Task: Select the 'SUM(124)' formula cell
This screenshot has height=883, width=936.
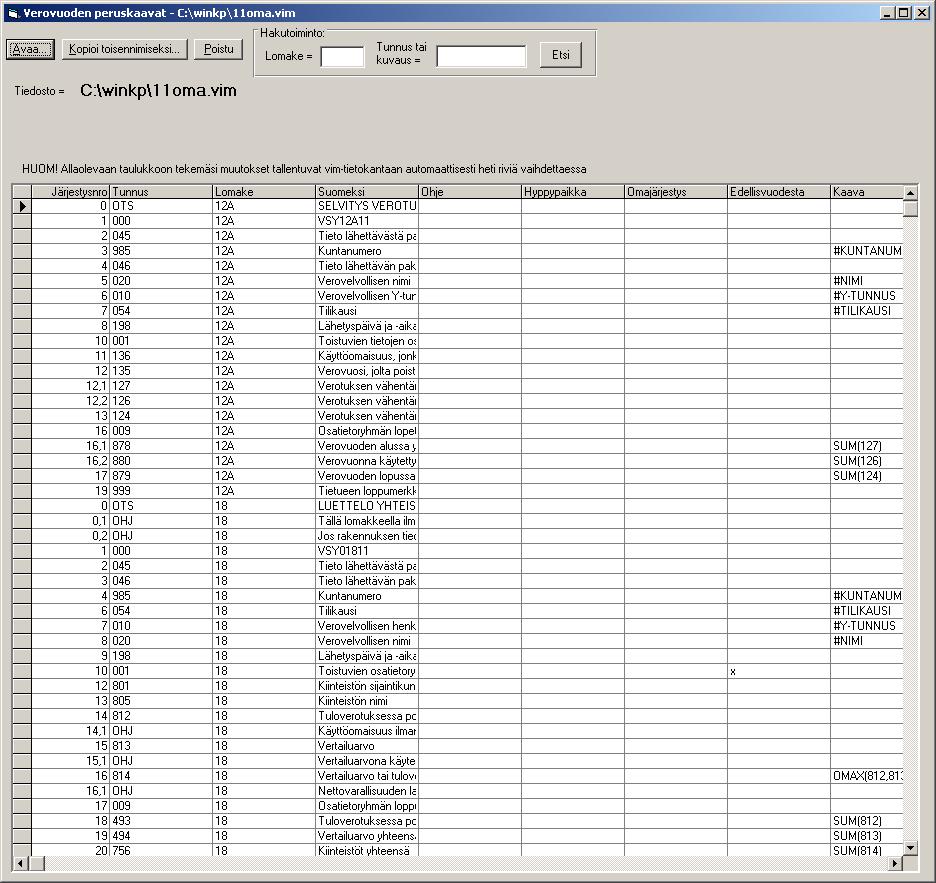Action: [866, 476]
